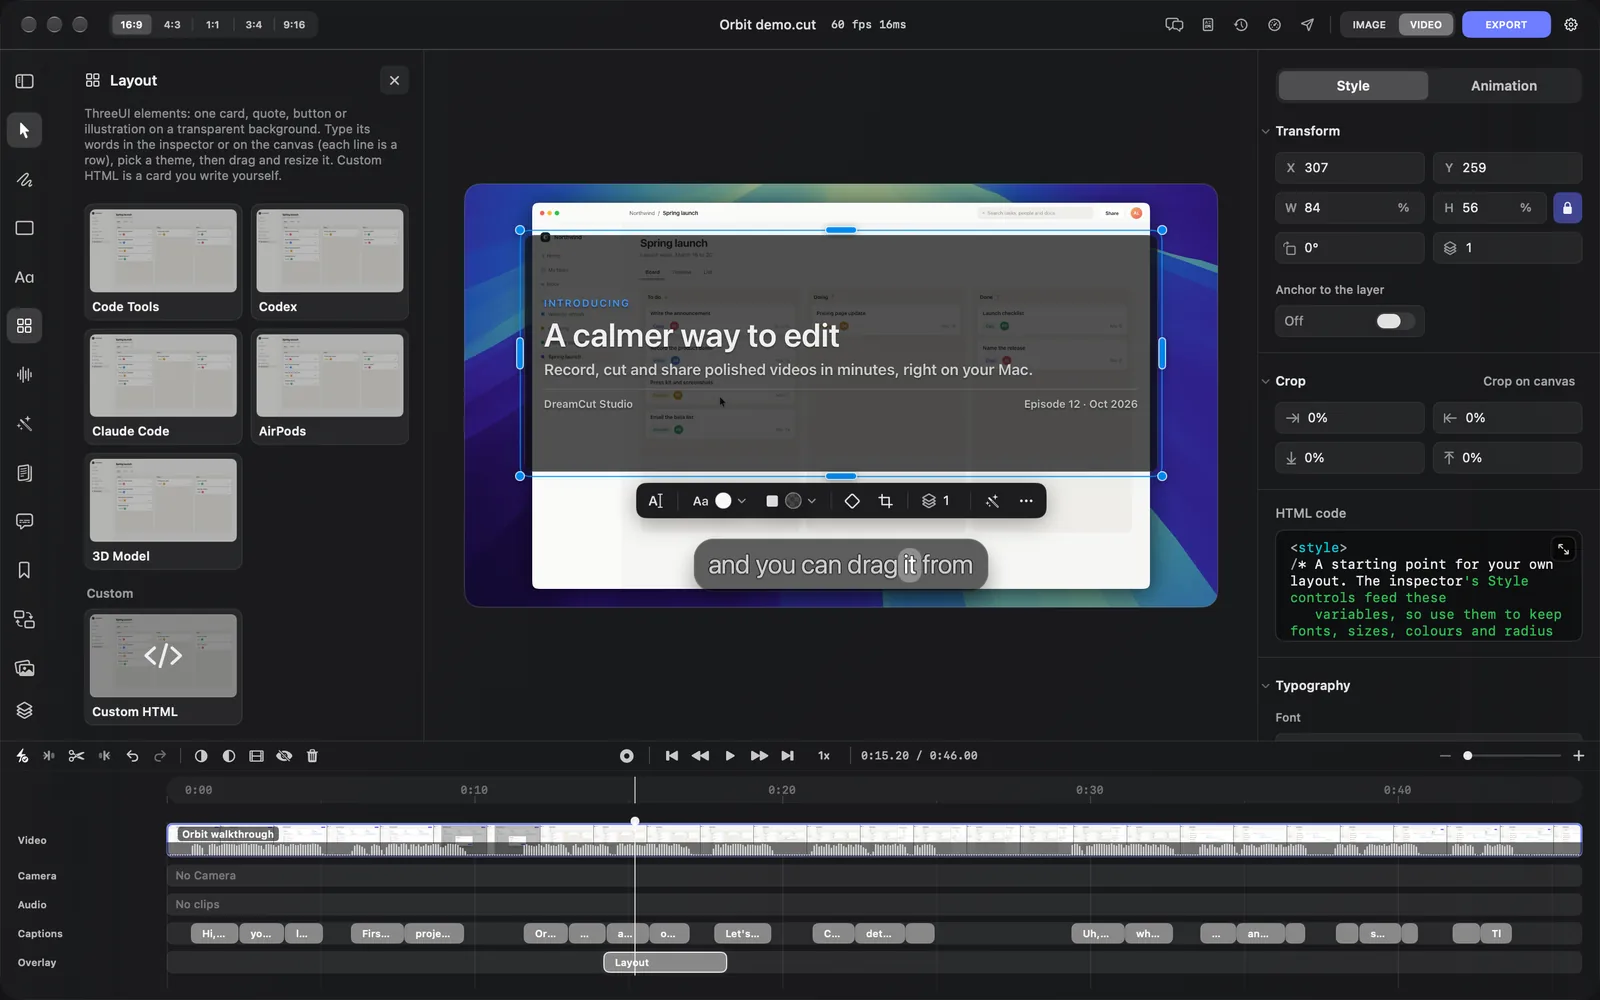The height and width of the screenshot is (1000, 1600).
Task: Switch to VIDEO mode
Action: [x=1426, y=25]
